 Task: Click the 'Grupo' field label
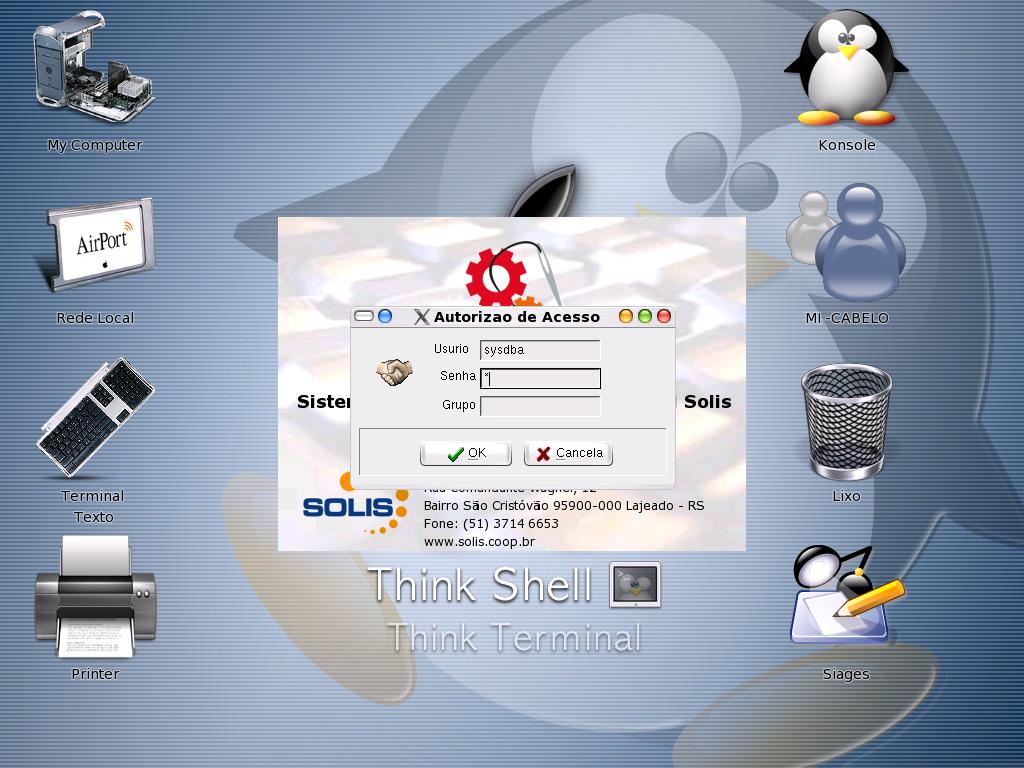click(458, 405)
